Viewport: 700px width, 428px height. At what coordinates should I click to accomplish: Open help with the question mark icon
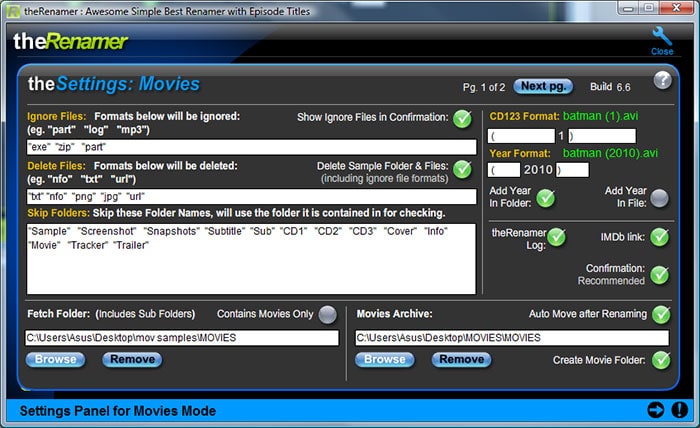coord(662,80)
